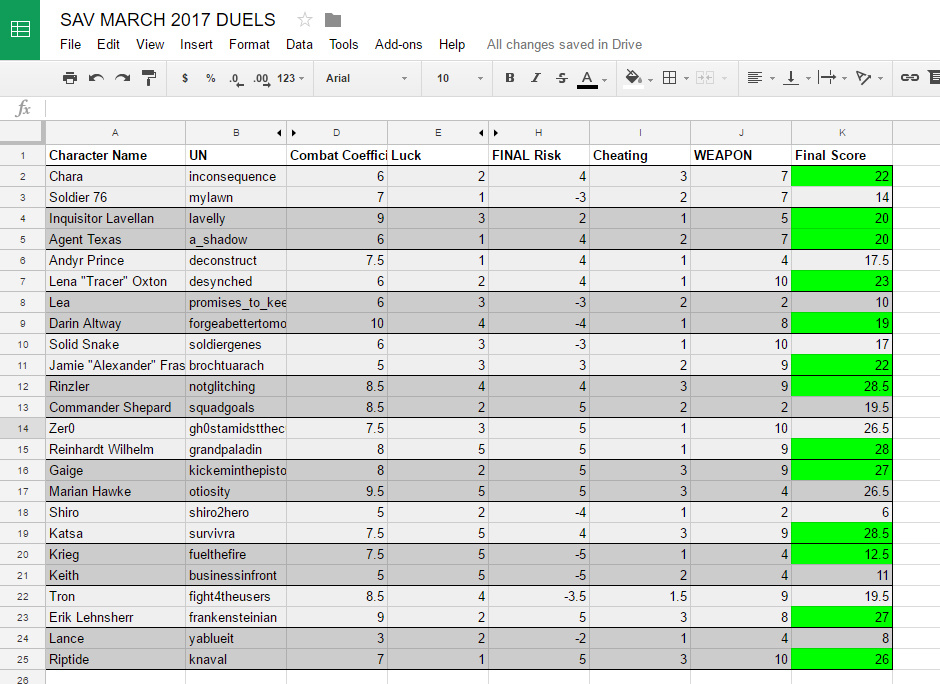Screen dimensions: 940x684
Task: Select row 14 header
Action: point(23,429)
